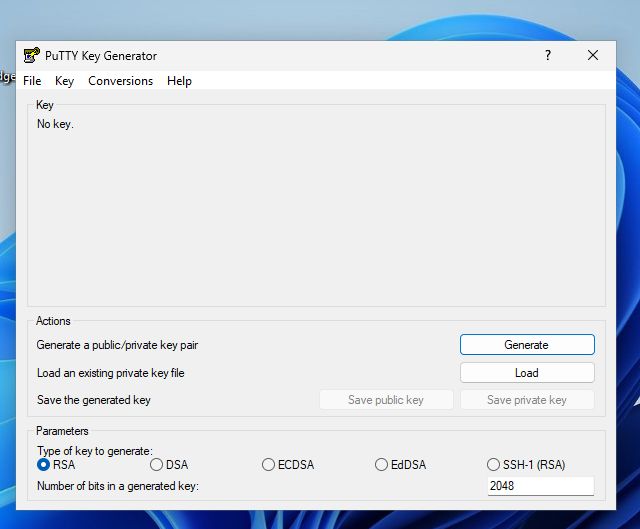
Task: Click Load to open existing private key
Action: [x=527, y=373]
